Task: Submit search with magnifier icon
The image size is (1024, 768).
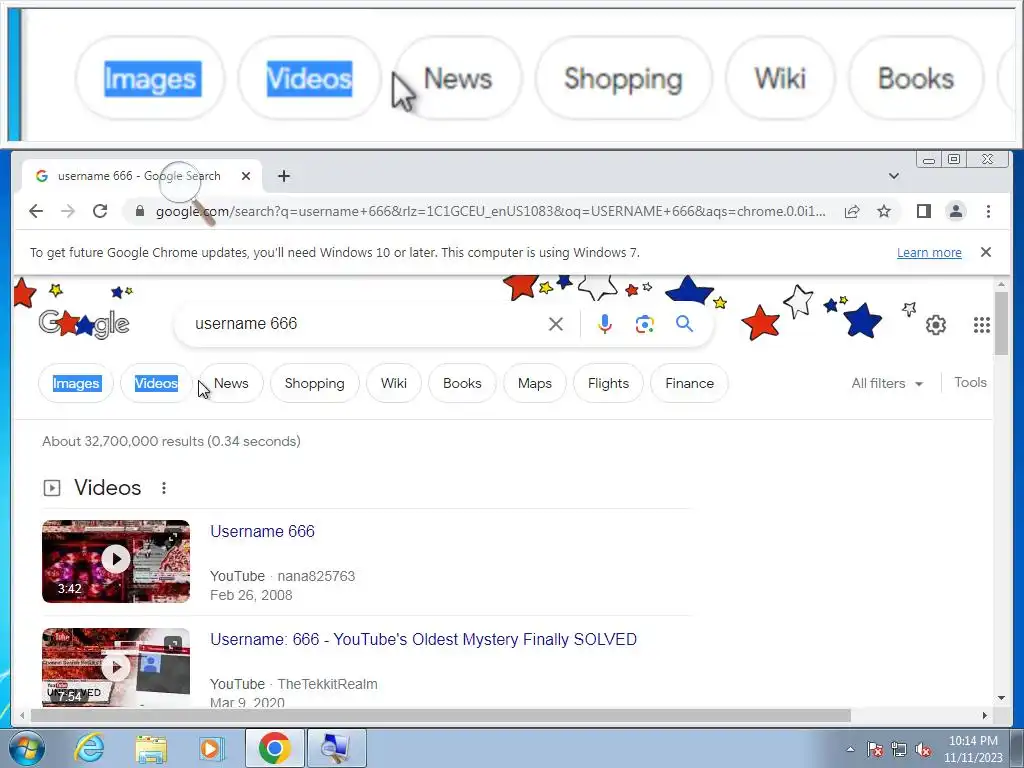Action: tap(684, 323)
